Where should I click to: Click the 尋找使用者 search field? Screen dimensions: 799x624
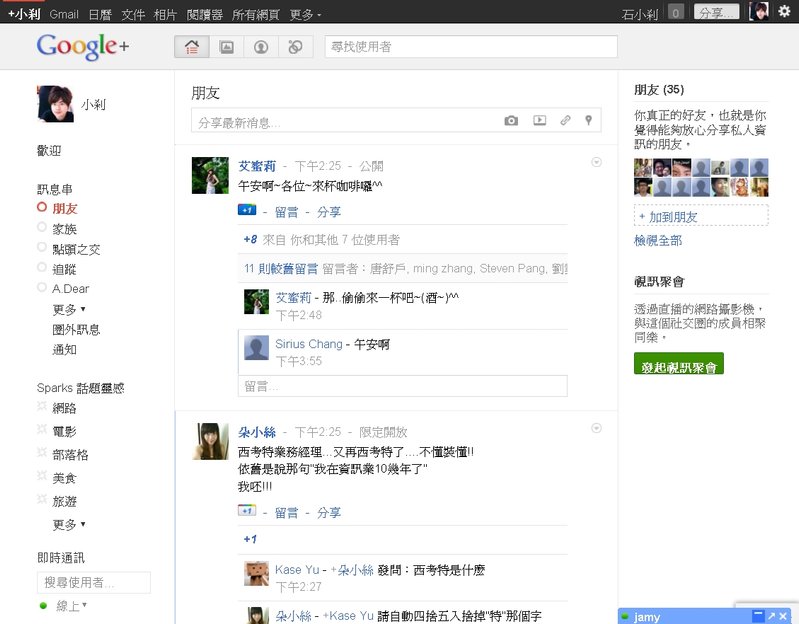(471, 47)
